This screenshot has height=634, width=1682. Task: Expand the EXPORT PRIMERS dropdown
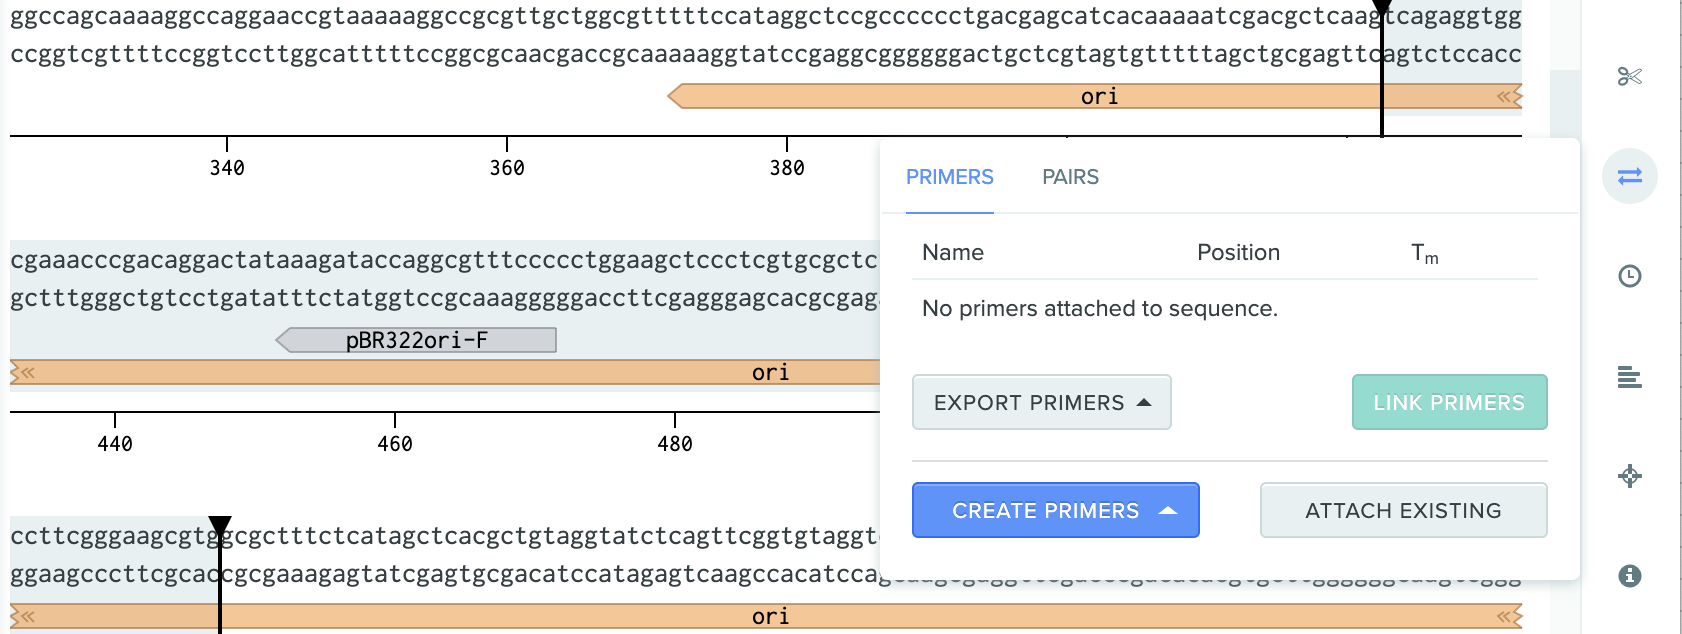click(x=1041, y=402)
